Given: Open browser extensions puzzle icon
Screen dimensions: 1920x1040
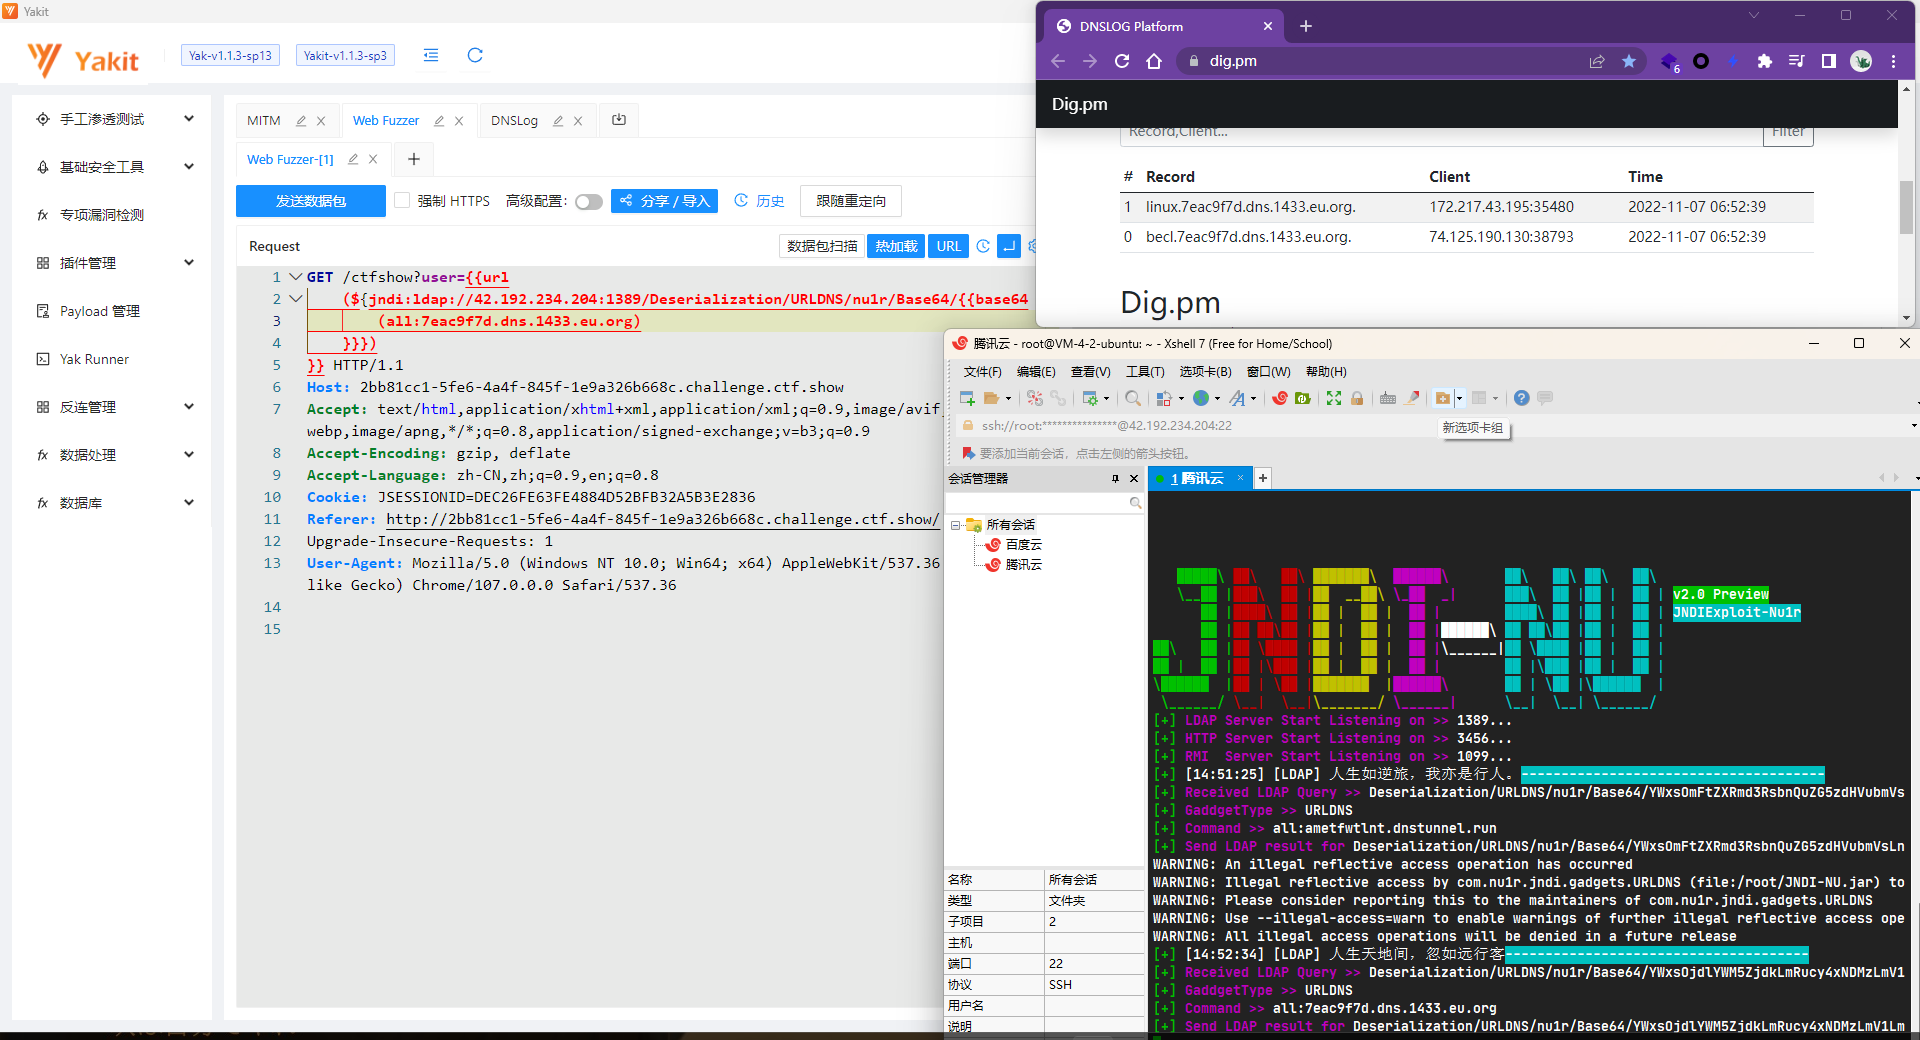Looking at the screenshot, I should tap(1765, 61).
